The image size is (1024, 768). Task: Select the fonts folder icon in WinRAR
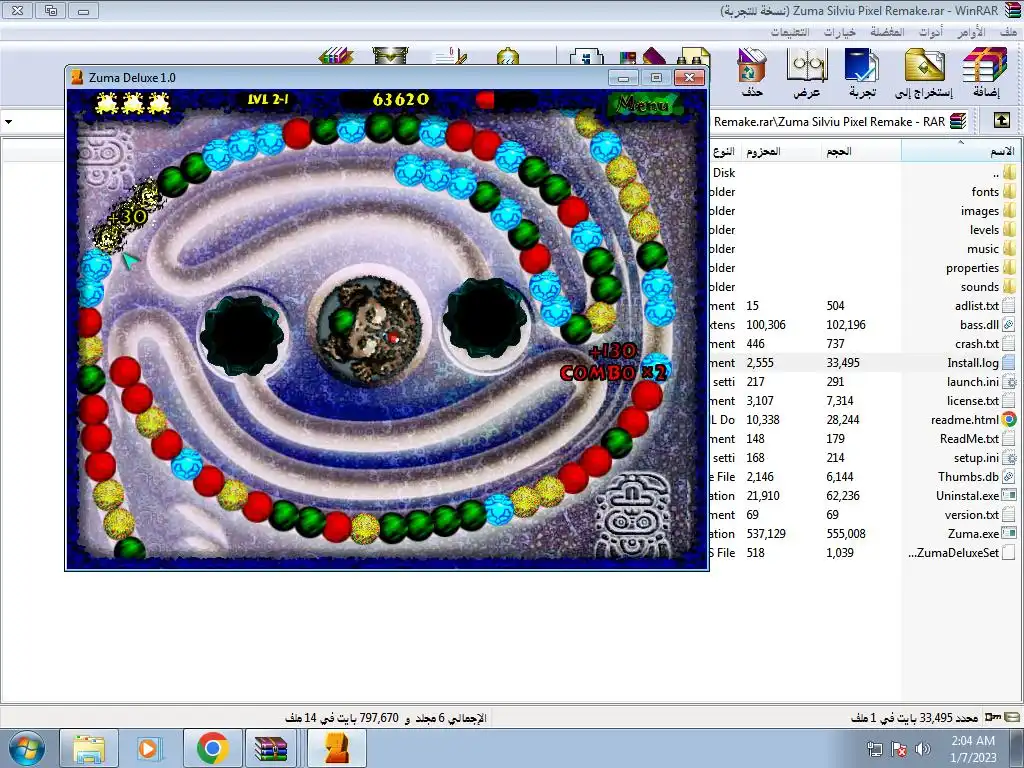pos(1010,191)
